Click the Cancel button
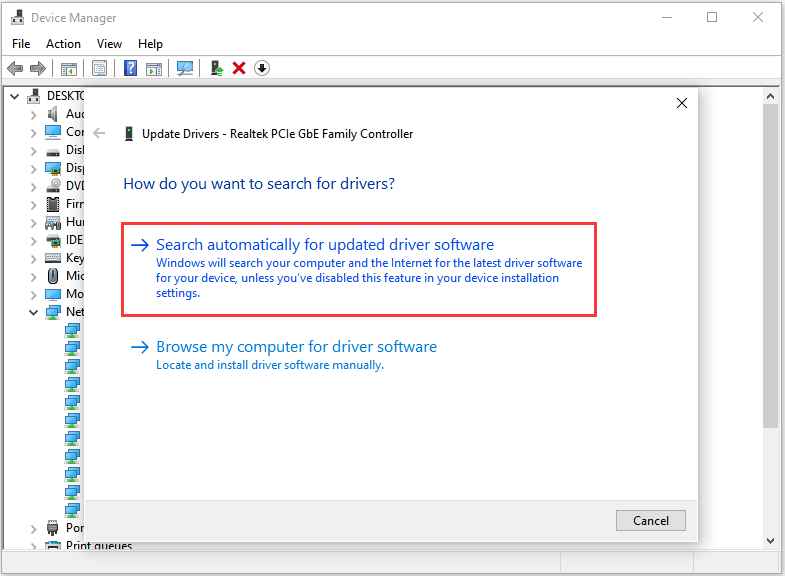 [651, 521]
